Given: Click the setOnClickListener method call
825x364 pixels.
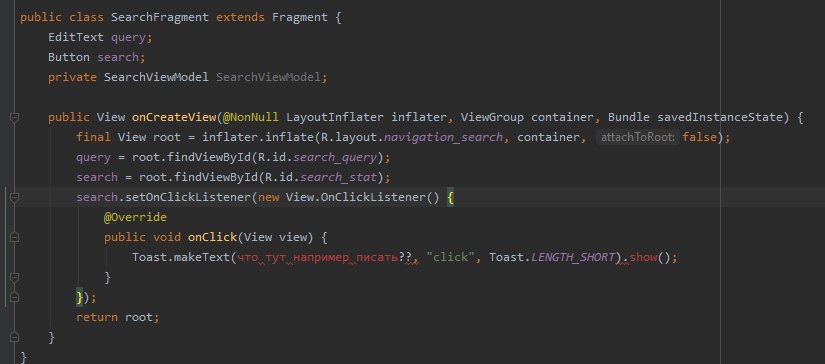Looking at the screenshot, I should click(187, 197).
